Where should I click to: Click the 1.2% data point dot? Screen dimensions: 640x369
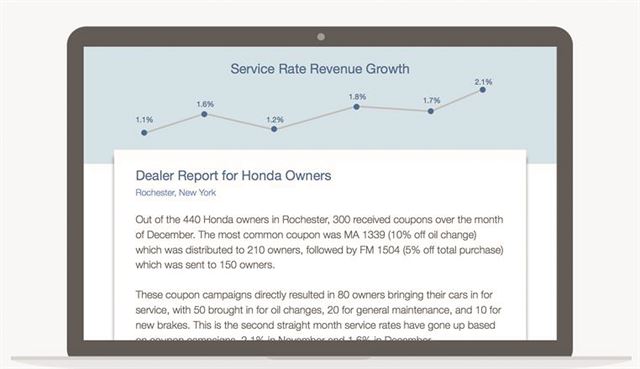[274, 129]
